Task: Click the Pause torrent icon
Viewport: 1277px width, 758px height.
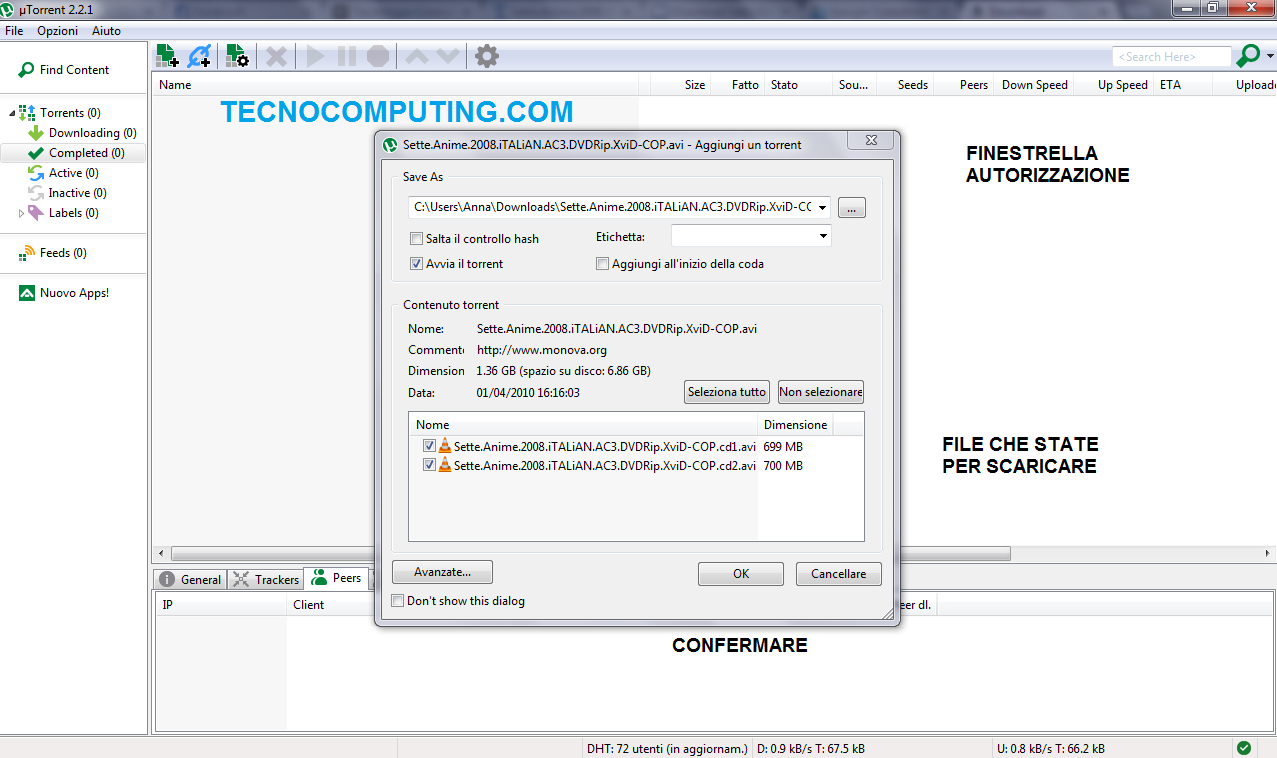Action: pos(346,57)
